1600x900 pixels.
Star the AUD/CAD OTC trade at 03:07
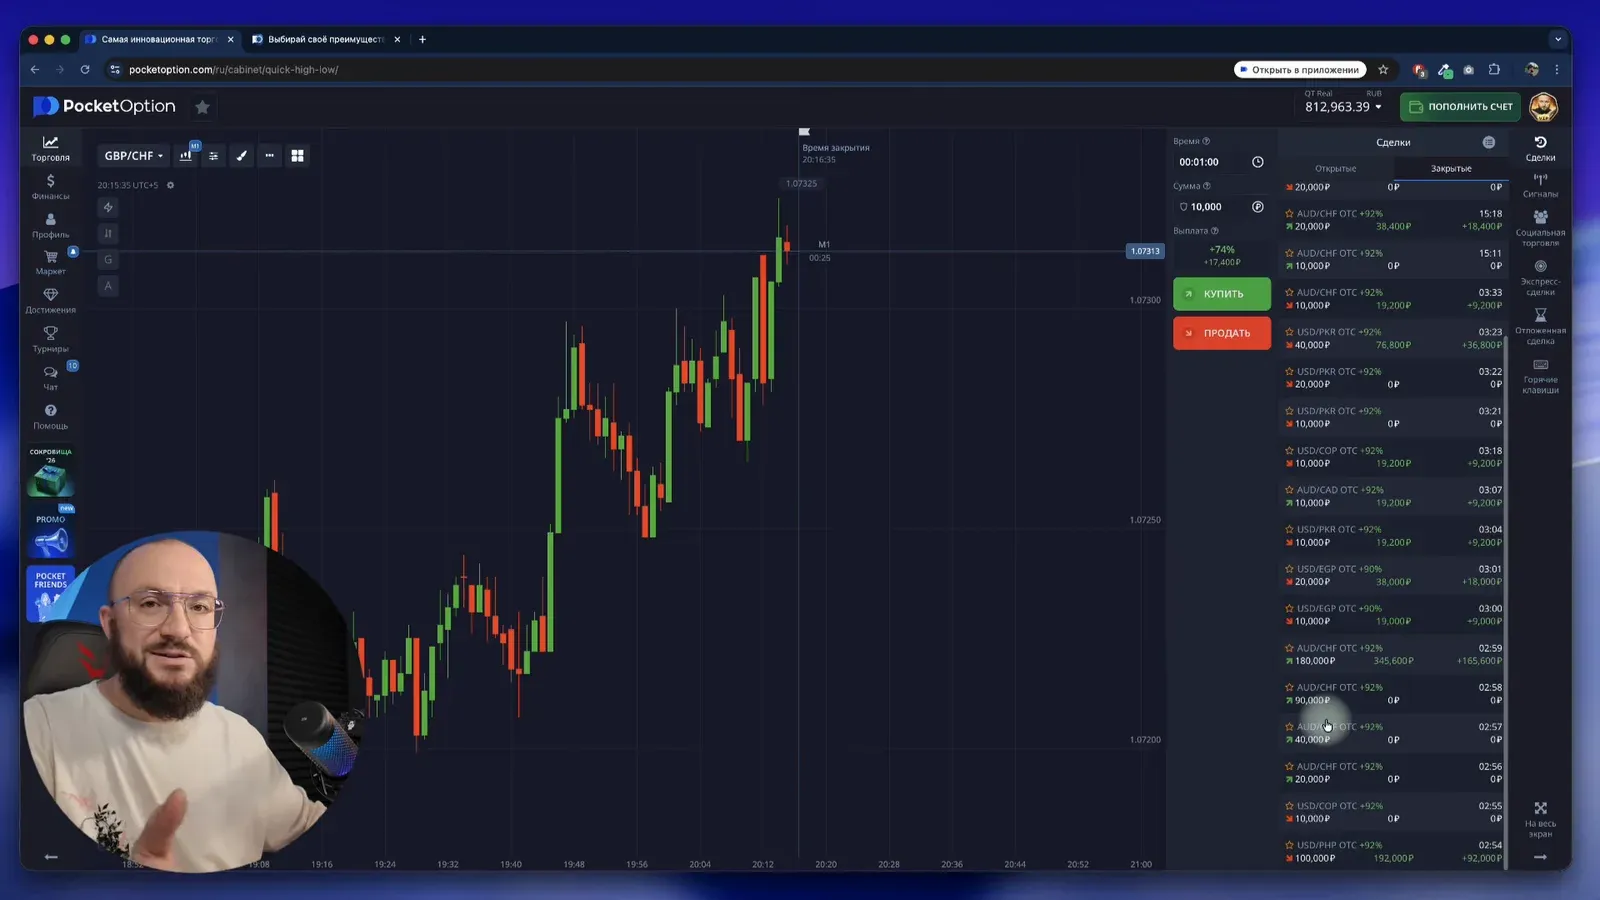tap(1289, 490)
